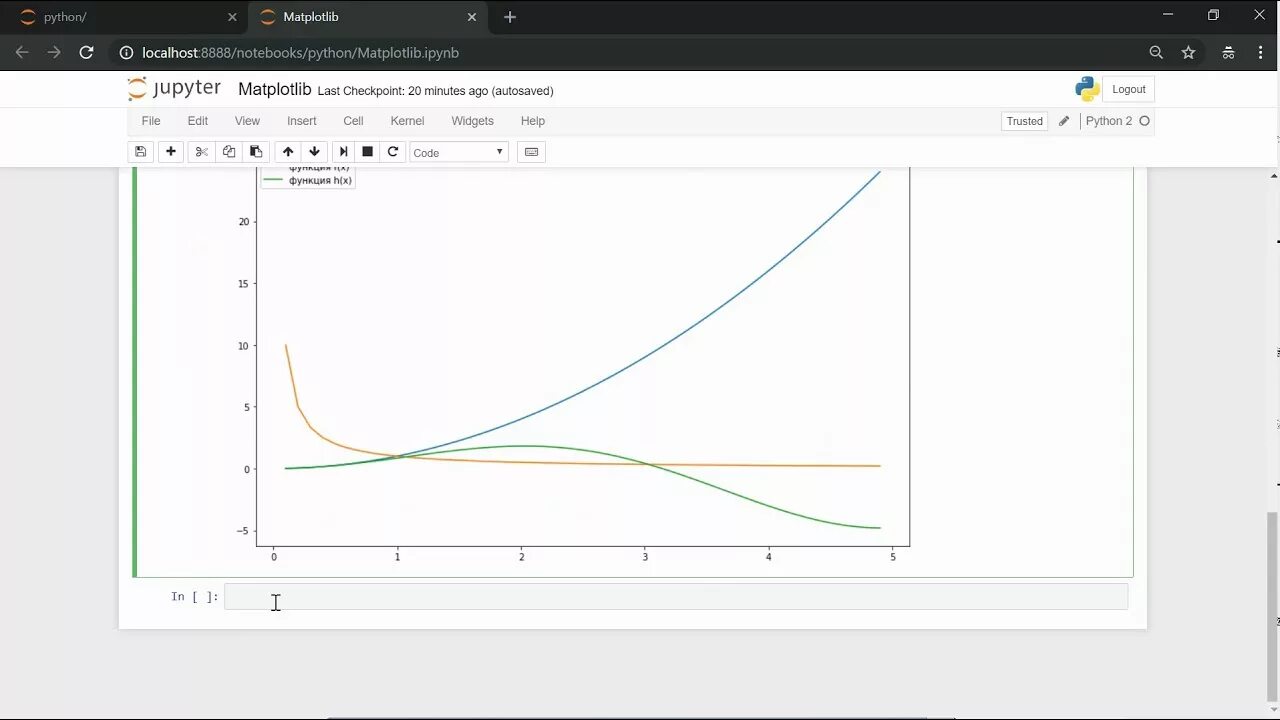Switch to the python/ browser tab
Screen dimensions: 1280x720
[125, 17]
